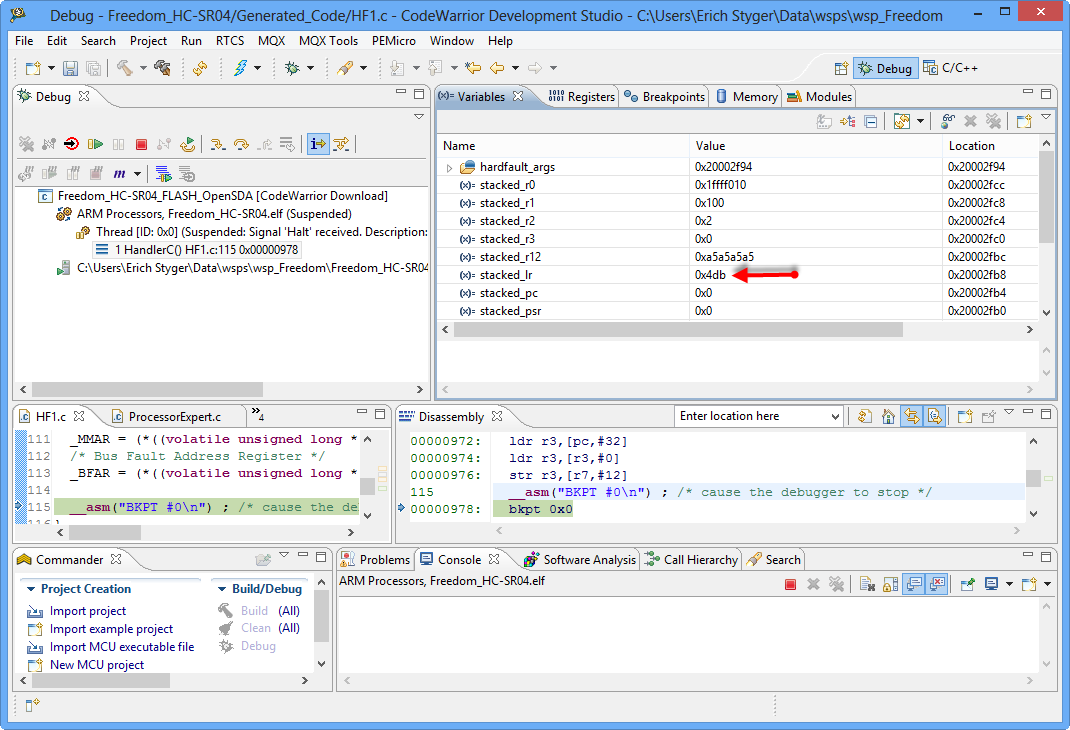The image size is (1070, 730).
Task: Collapse the Project Creation section in Commander
Action: point(31,589)
